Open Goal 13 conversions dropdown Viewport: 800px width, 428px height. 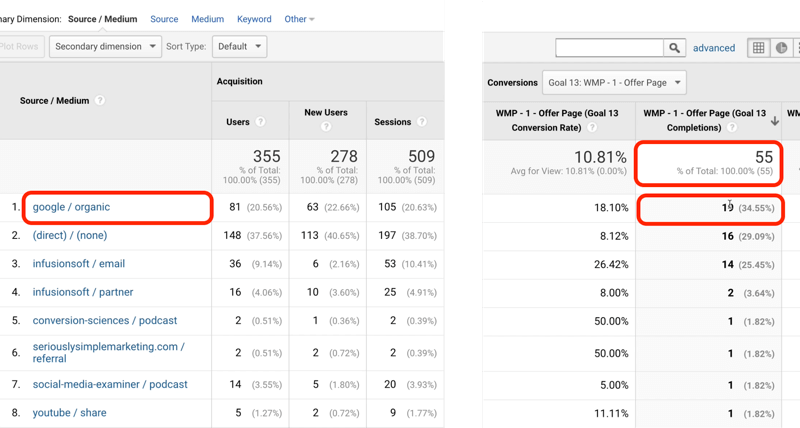(x=614, y=83)
